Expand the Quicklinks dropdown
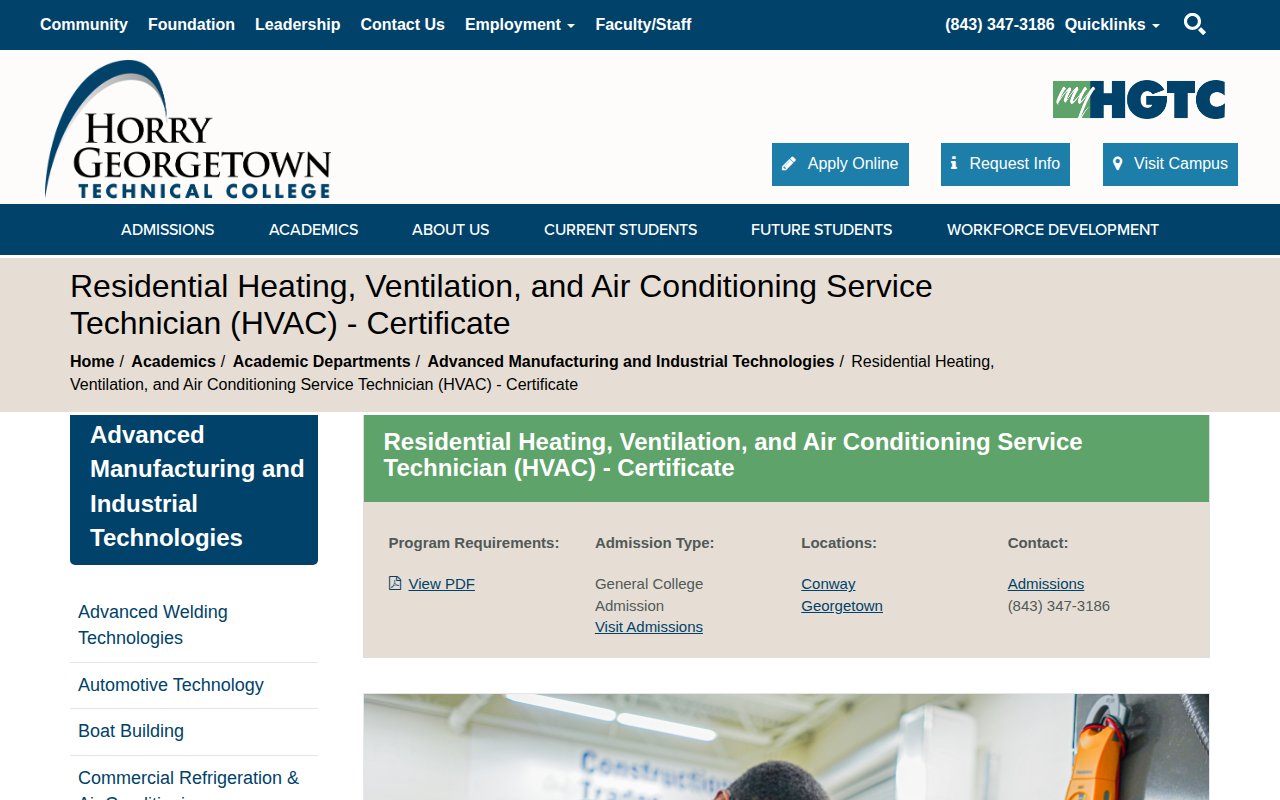The height and width of the screenshot is (800, 1280). 1111,24
